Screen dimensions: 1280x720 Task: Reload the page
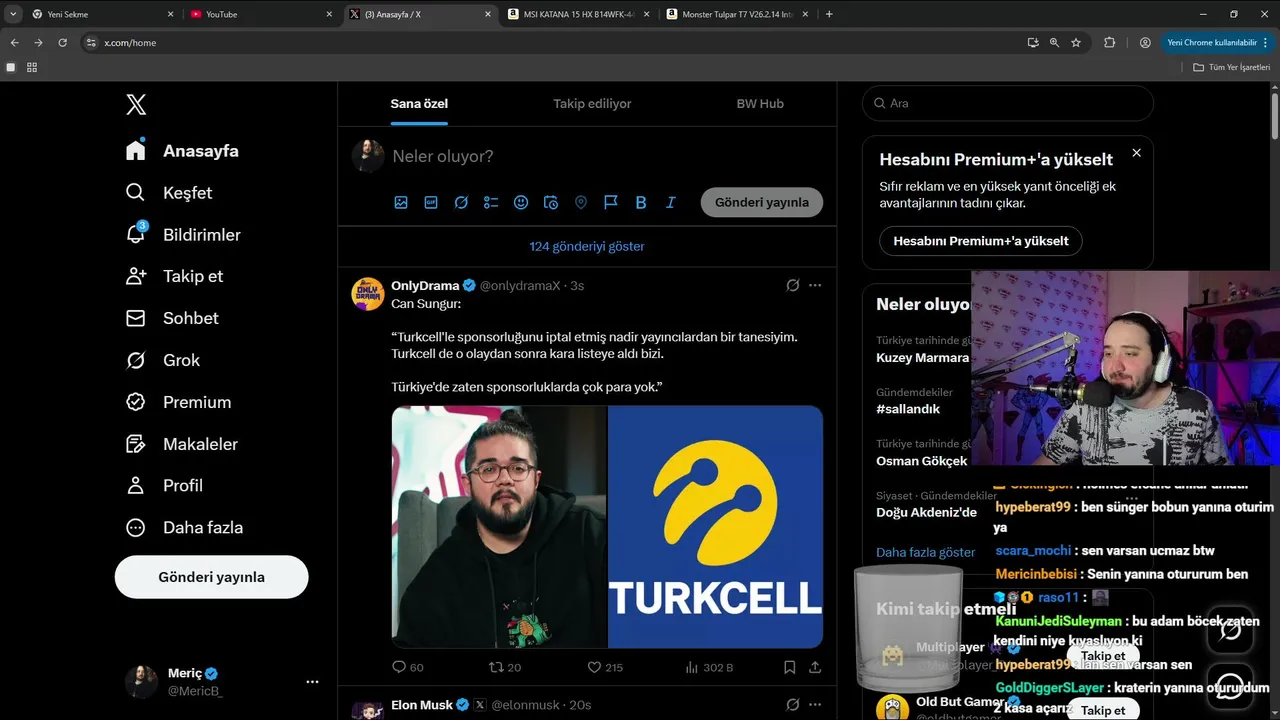point(62,43)
